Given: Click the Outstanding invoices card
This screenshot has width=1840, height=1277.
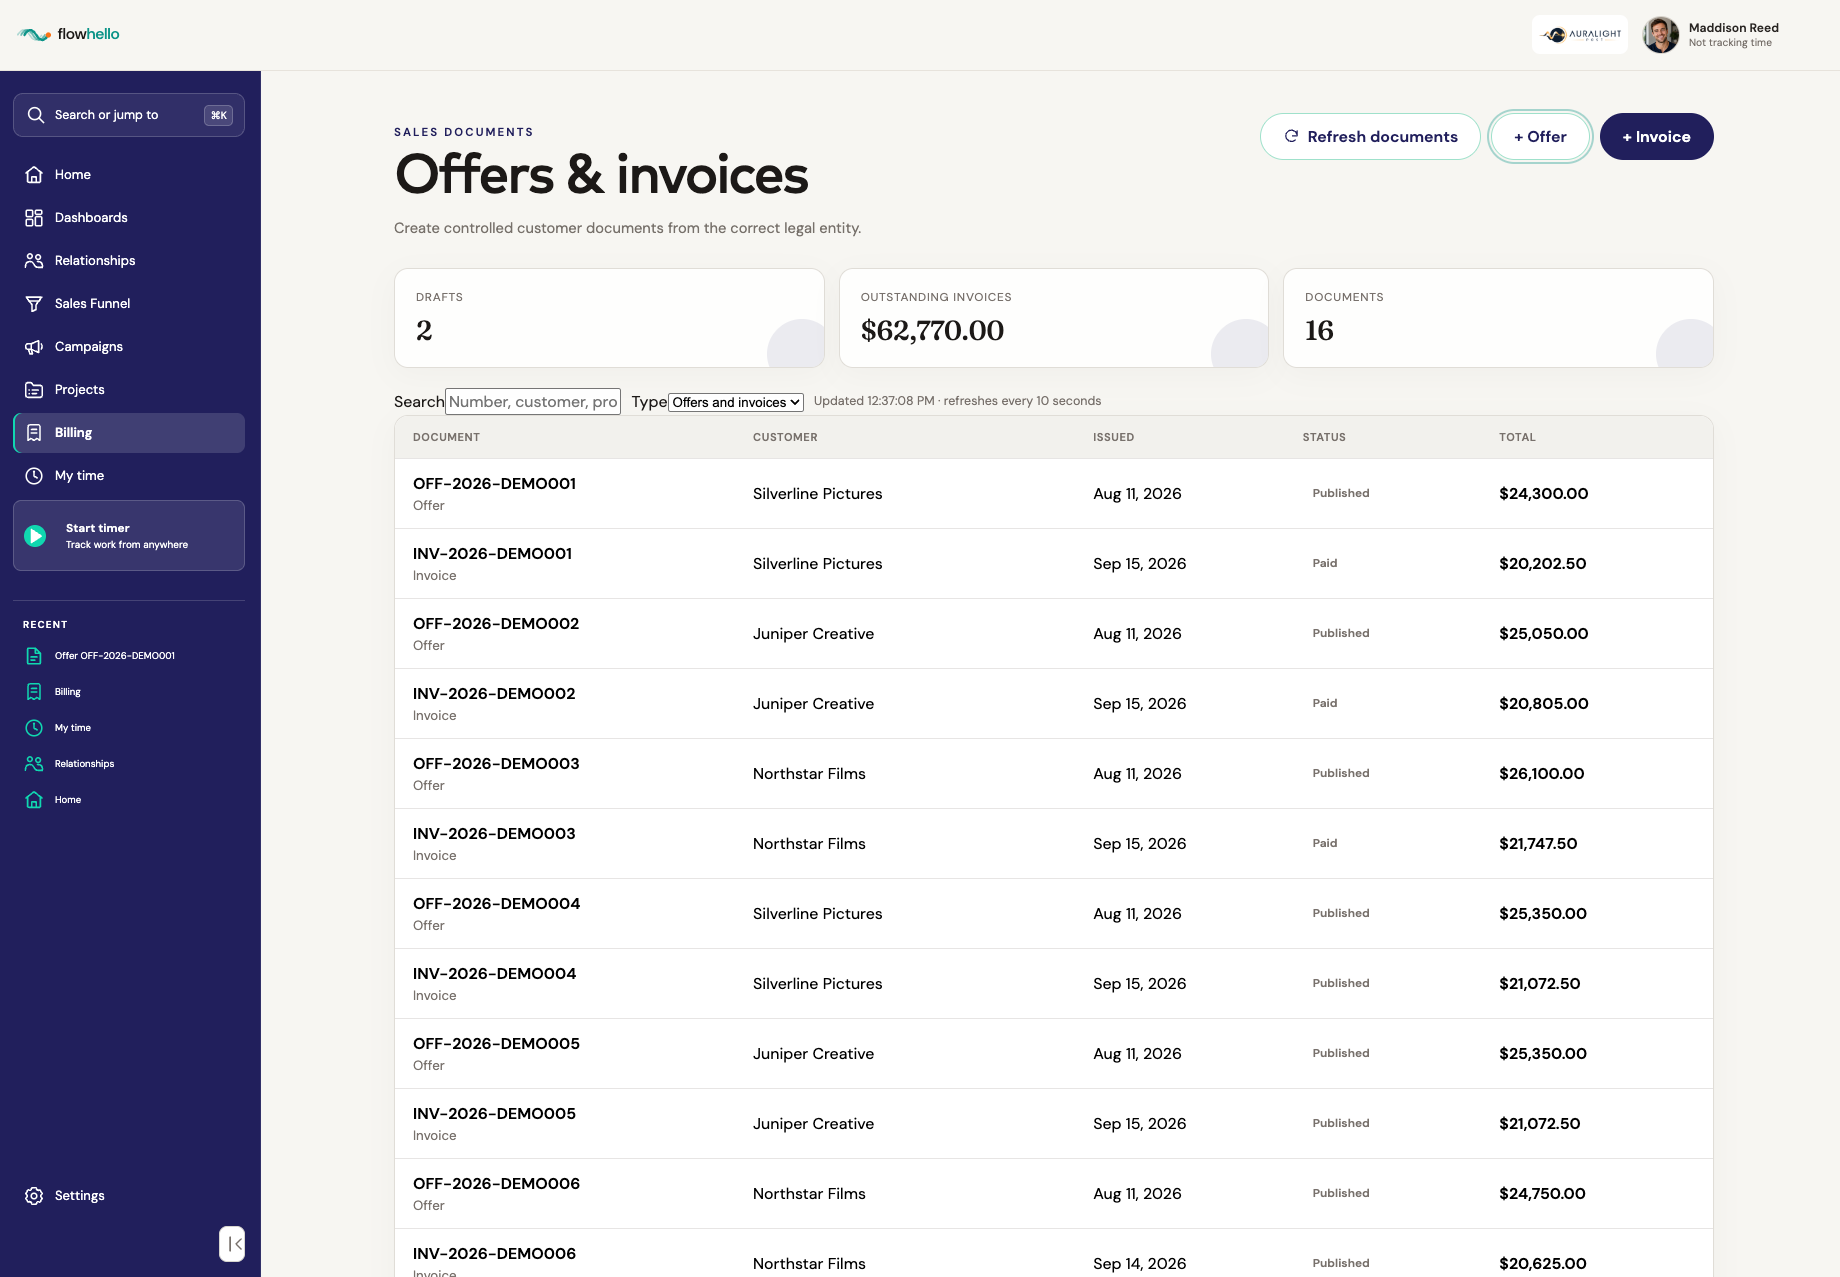Looking at the screenshot, I should pyautogui.click(x=1054, y=318).
